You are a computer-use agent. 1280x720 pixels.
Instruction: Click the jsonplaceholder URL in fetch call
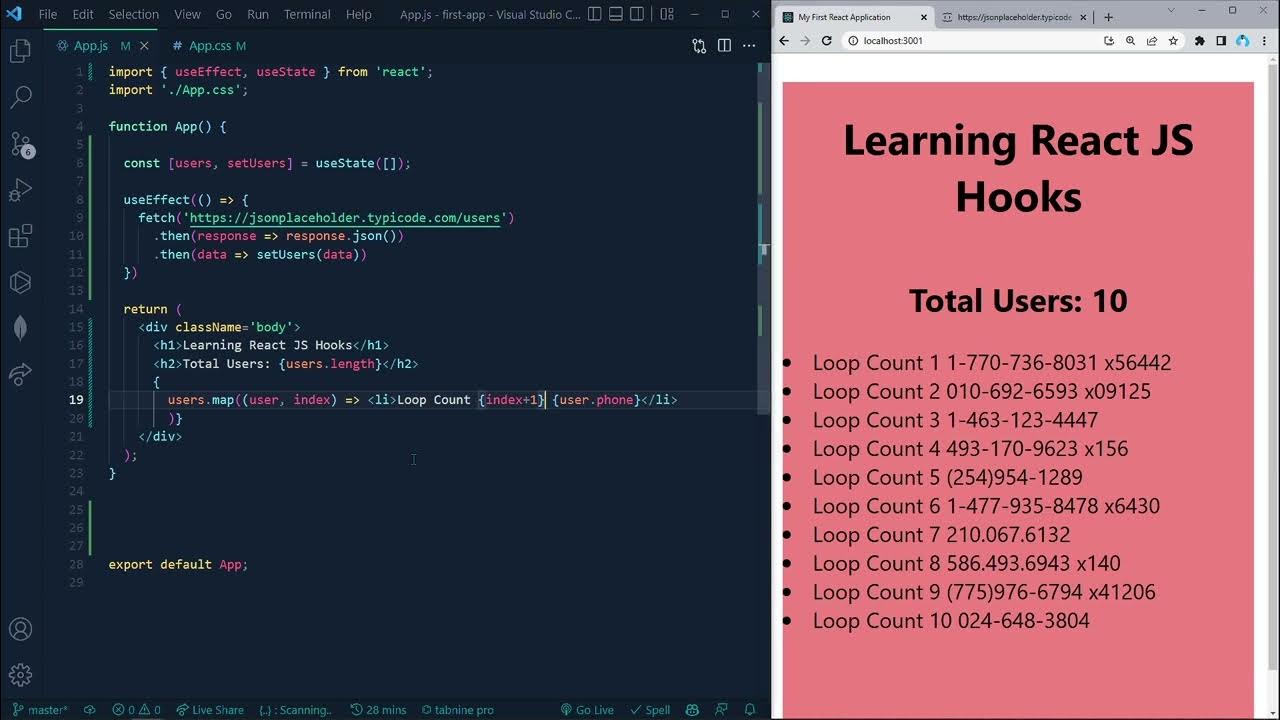[x=347, y=218]
